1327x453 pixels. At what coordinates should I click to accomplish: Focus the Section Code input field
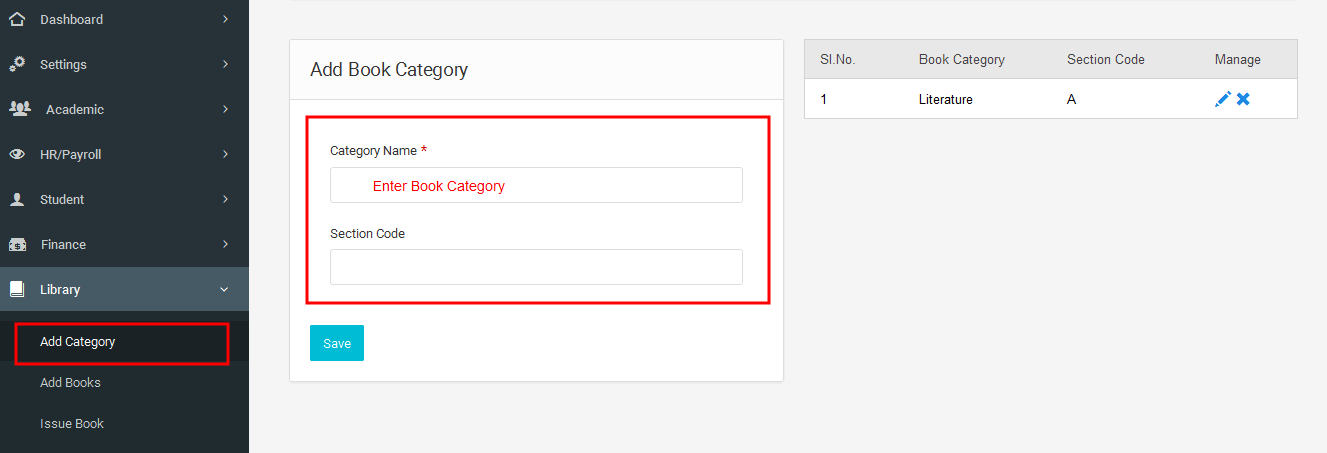coord(536,267)
